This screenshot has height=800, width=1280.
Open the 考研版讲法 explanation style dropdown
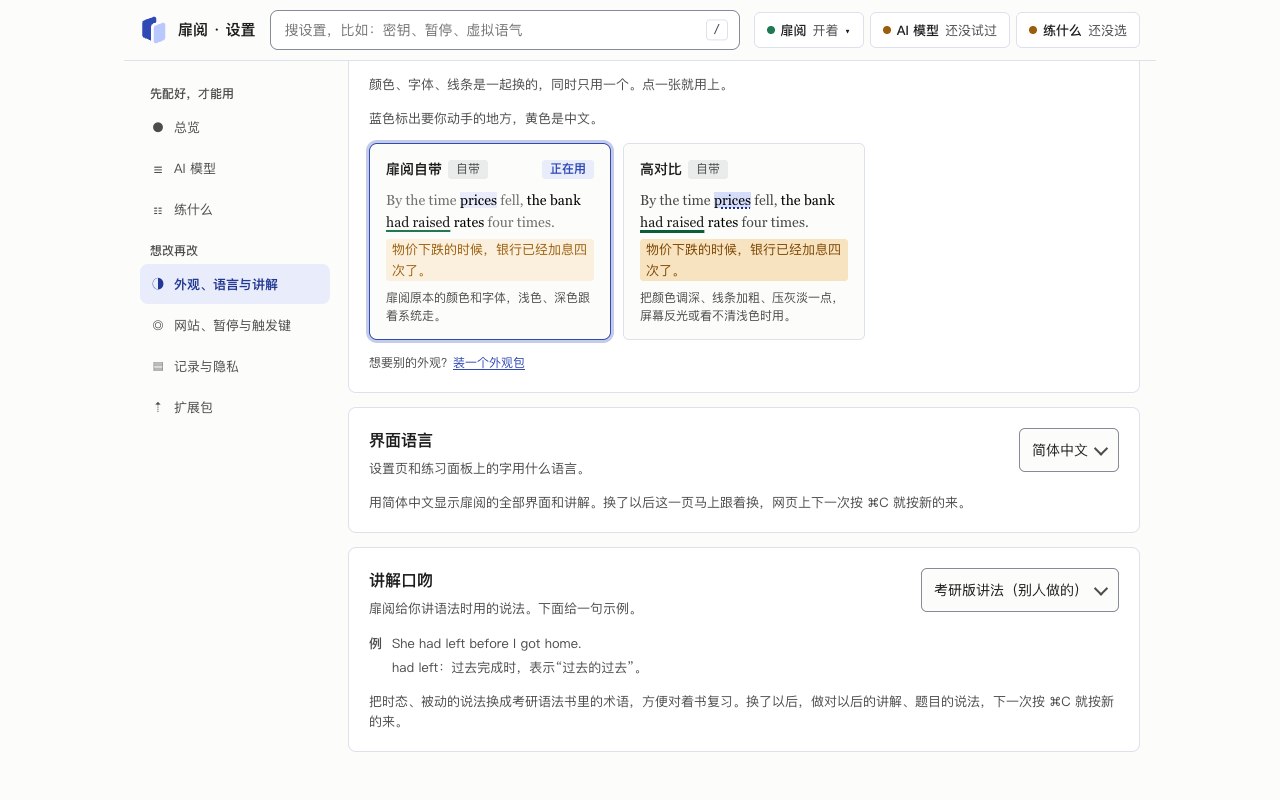tap(1020, 590)
